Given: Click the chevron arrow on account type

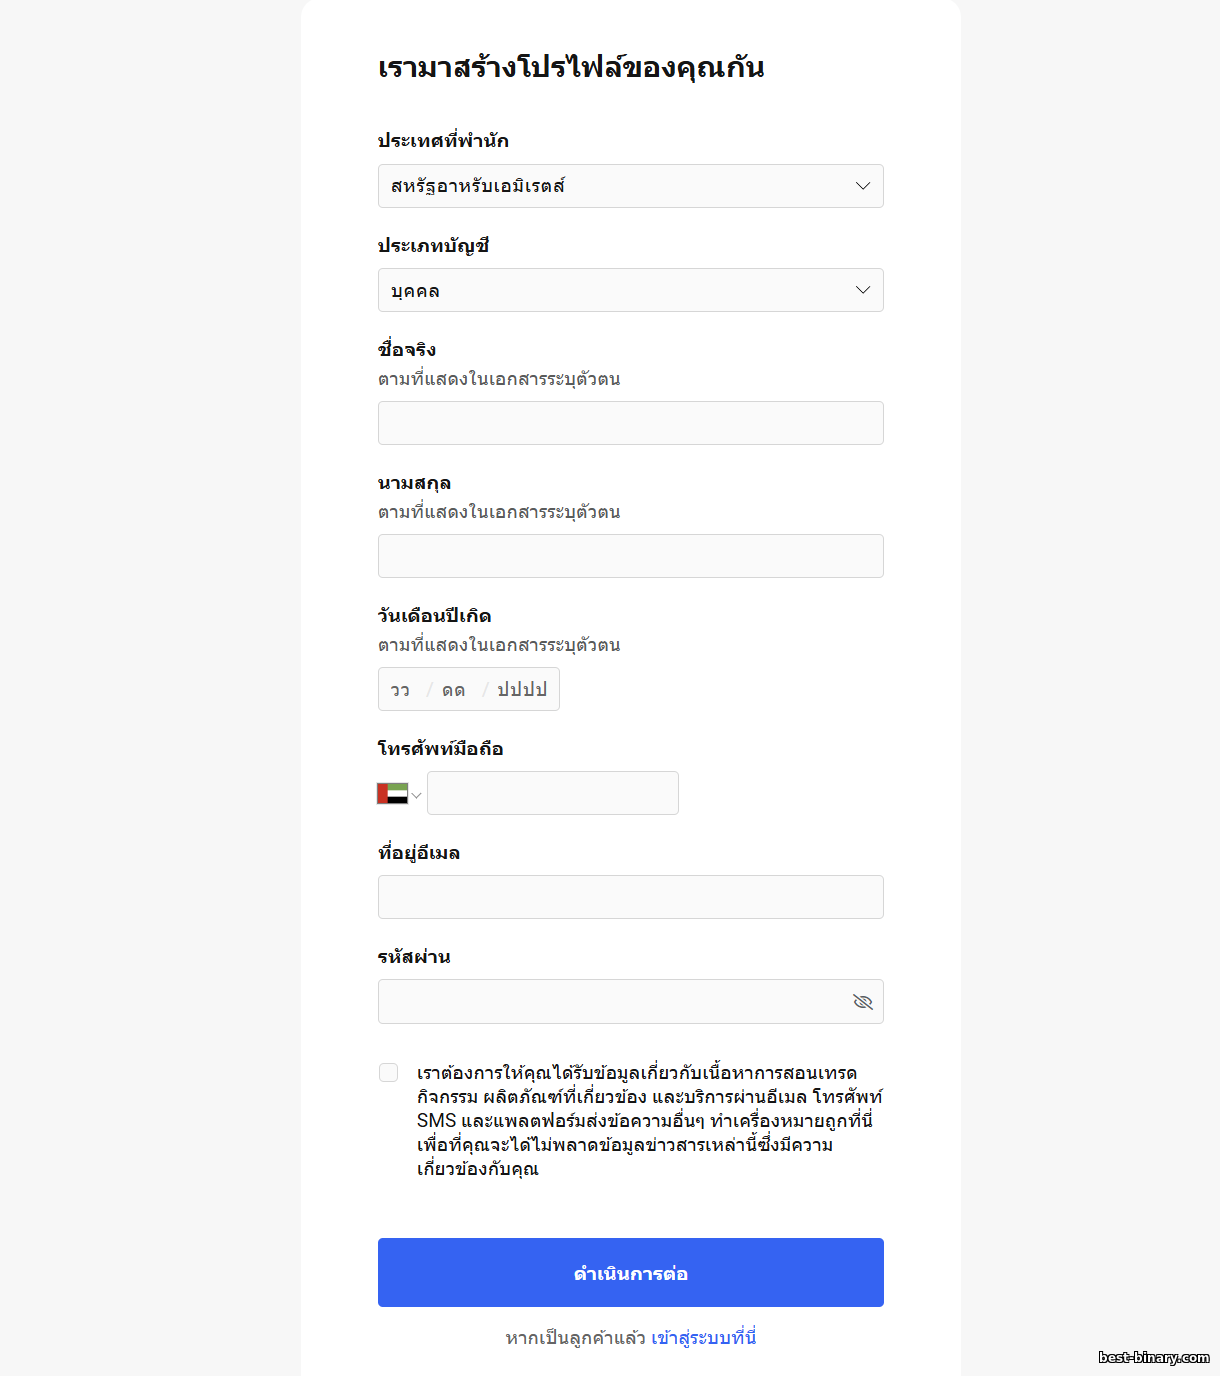Looking at the screenshot, I should (x=863, y=290).
